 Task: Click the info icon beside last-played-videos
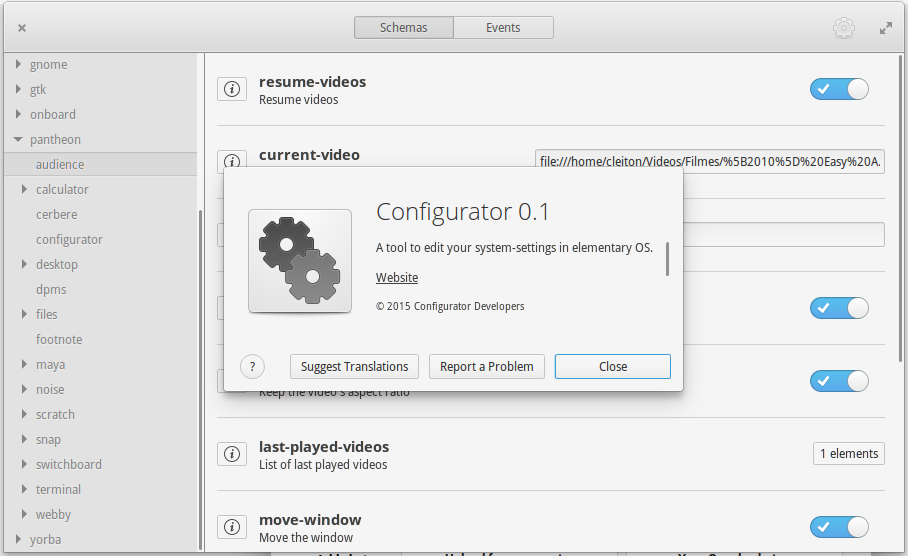pos(232,454)
